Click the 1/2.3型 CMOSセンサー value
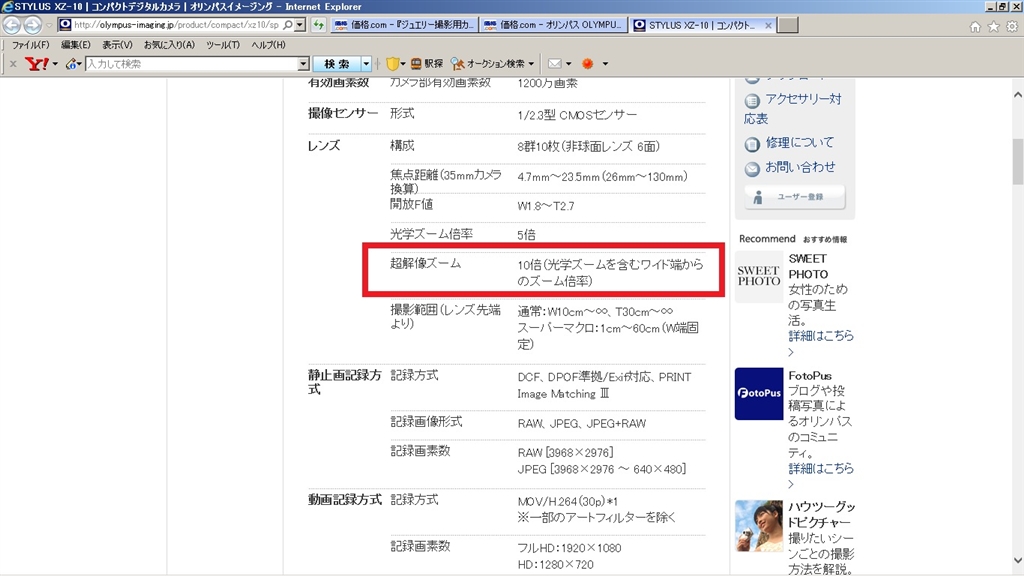The width and height of the screenshot is (1024, 576). (577, 115)
